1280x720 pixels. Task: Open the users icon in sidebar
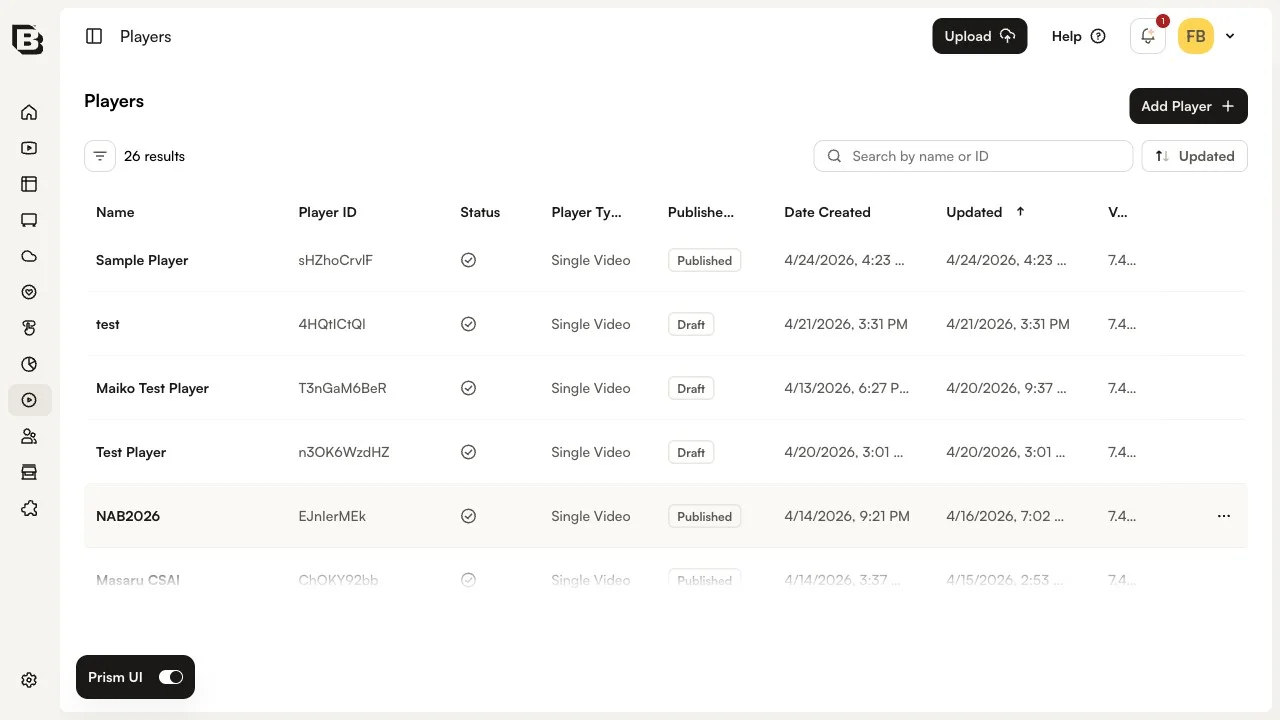pyautogui.click(x=29, y=436)
